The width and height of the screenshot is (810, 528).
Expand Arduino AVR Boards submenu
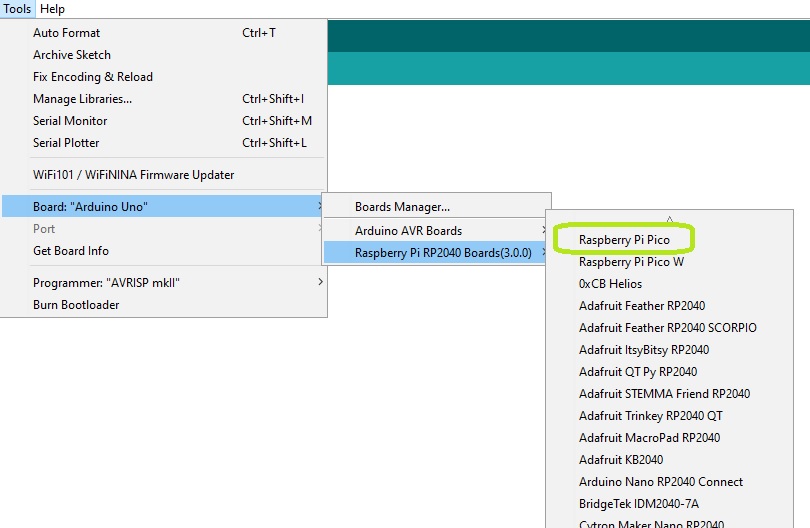click(x=408, y=231)
